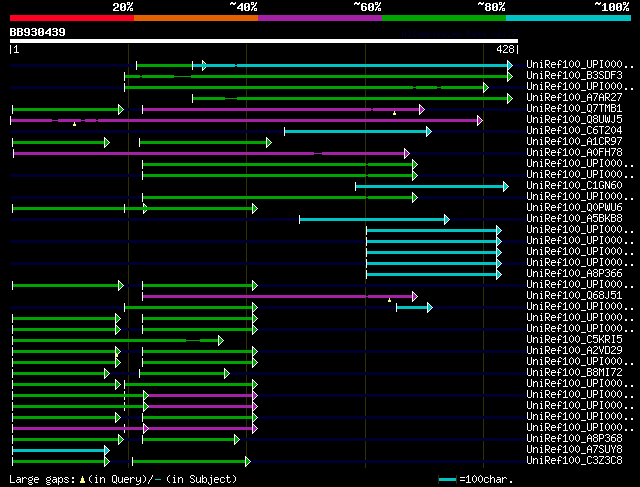Click the green ~80% identity legend segment
The height and width of the screenshot is (487, 640).
click(x=444, y=18)
